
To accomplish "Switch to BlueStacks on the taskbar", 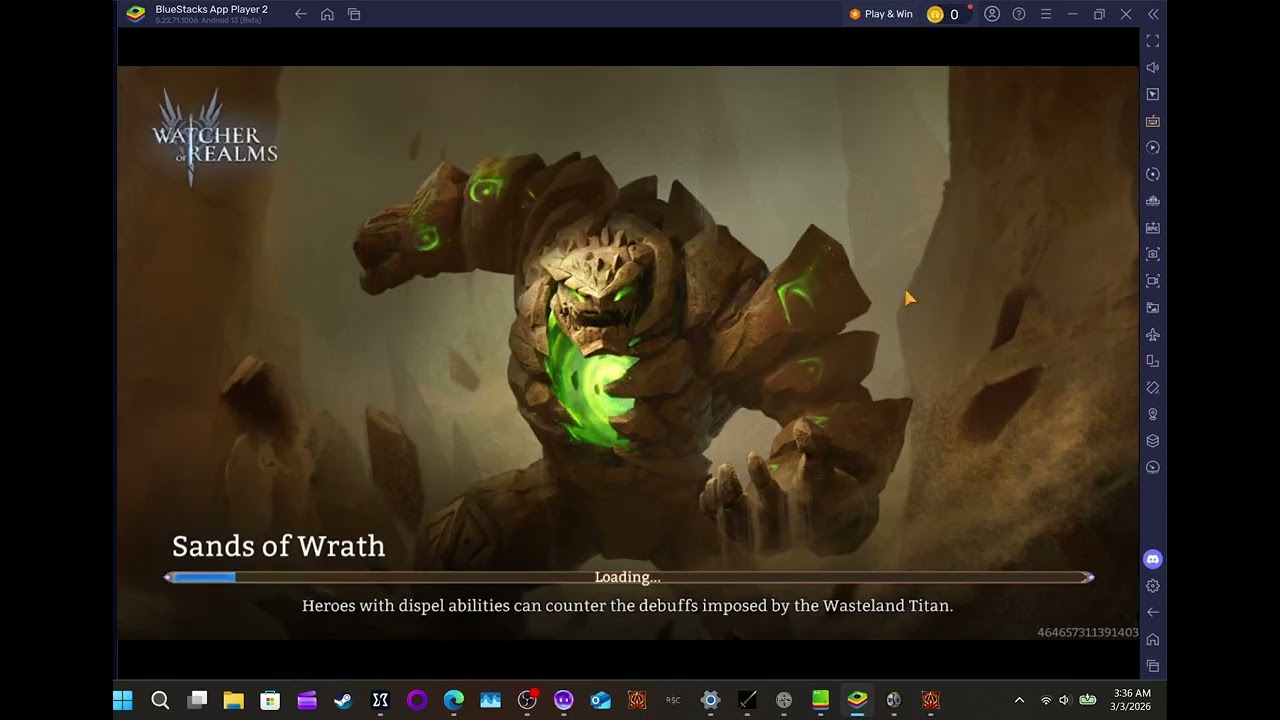I will coord(857,700).
